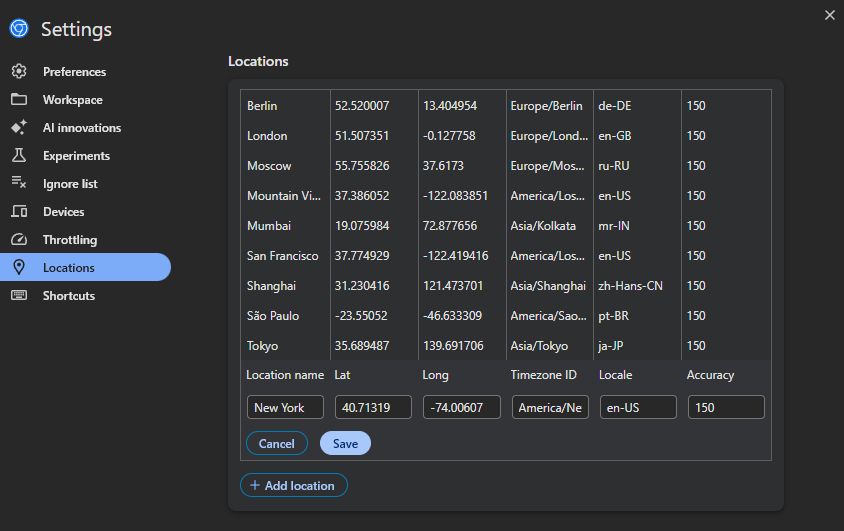Click the de-DE locale cell

pyautogui.click(x=615, y=105)
